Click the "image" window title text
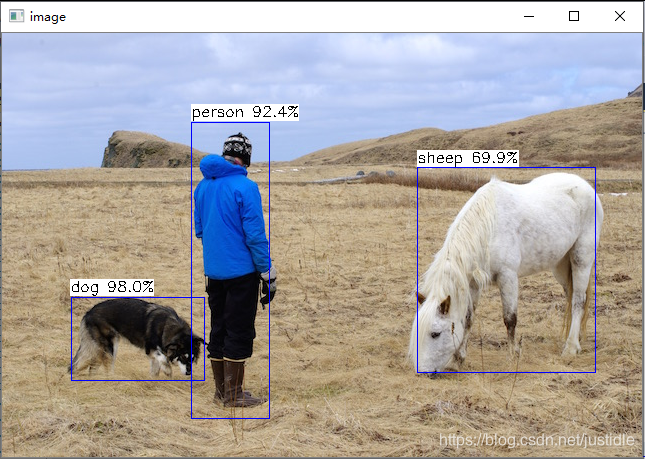 48,17
